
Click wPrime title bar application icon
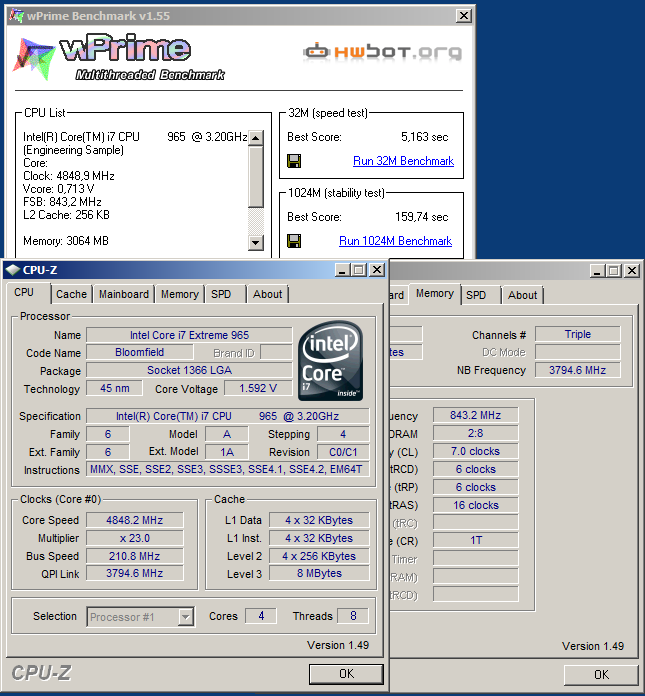[x=17, y=16]
